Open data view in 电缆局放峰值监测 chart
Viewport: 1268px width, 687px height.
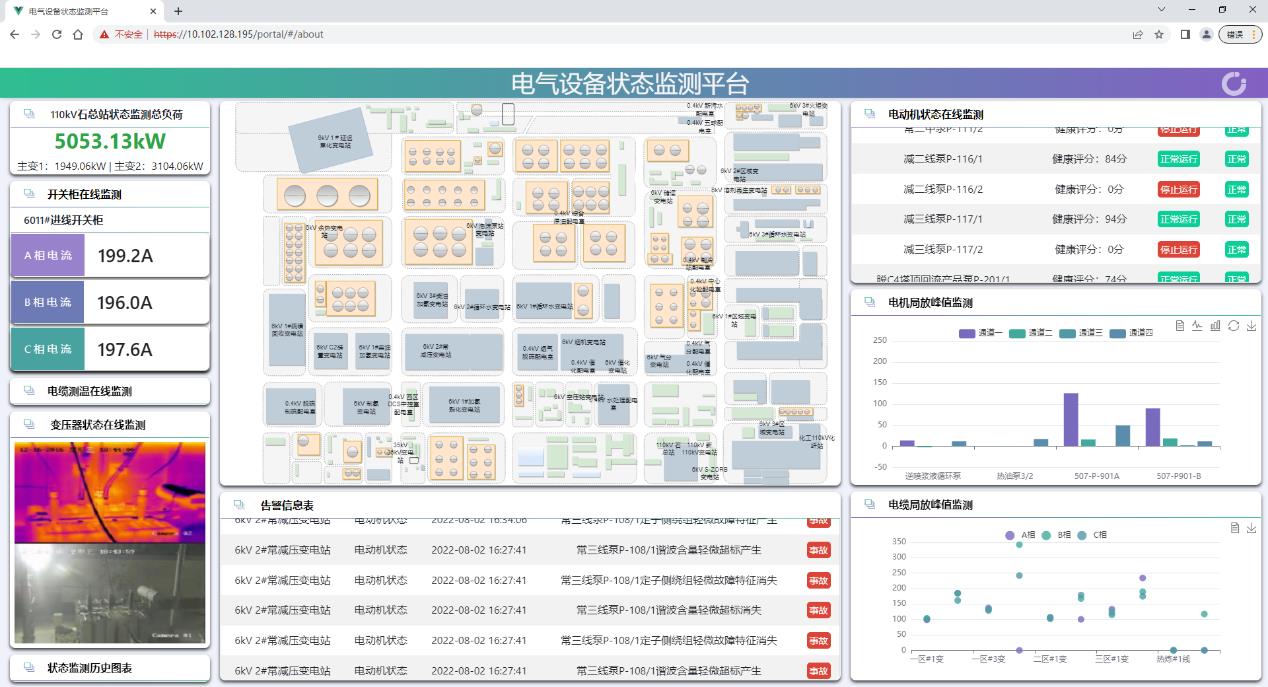click(x=1234, y=528)
